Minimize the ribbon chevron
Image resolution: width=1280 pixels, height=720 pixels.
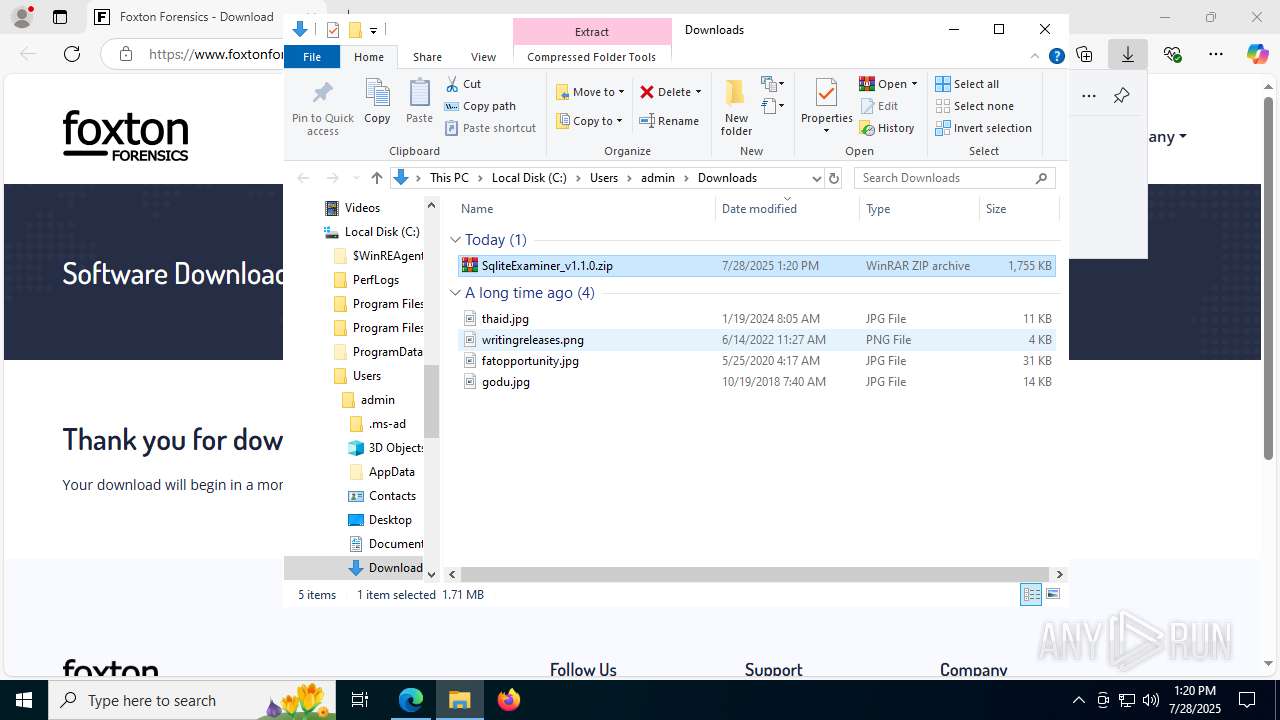tap(1036, 57)
